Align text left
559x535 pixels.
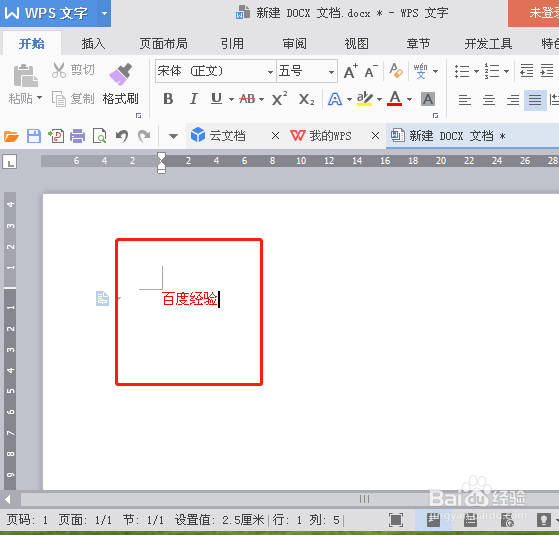click(465, 100)
